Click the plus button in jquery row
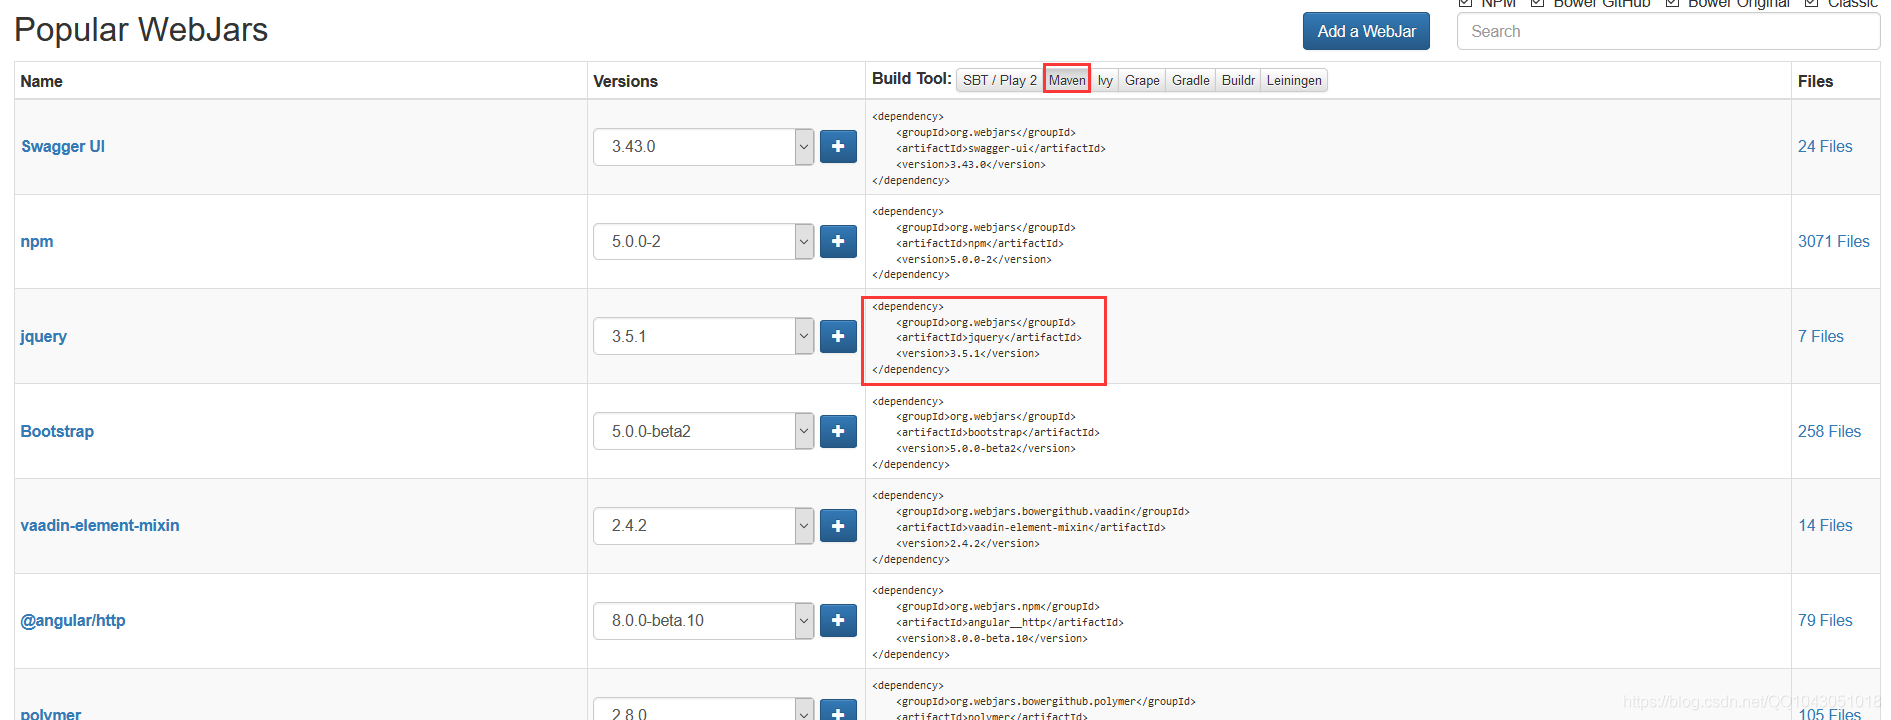The height and width of the screenshot is (720, 1891). point(838,336)
